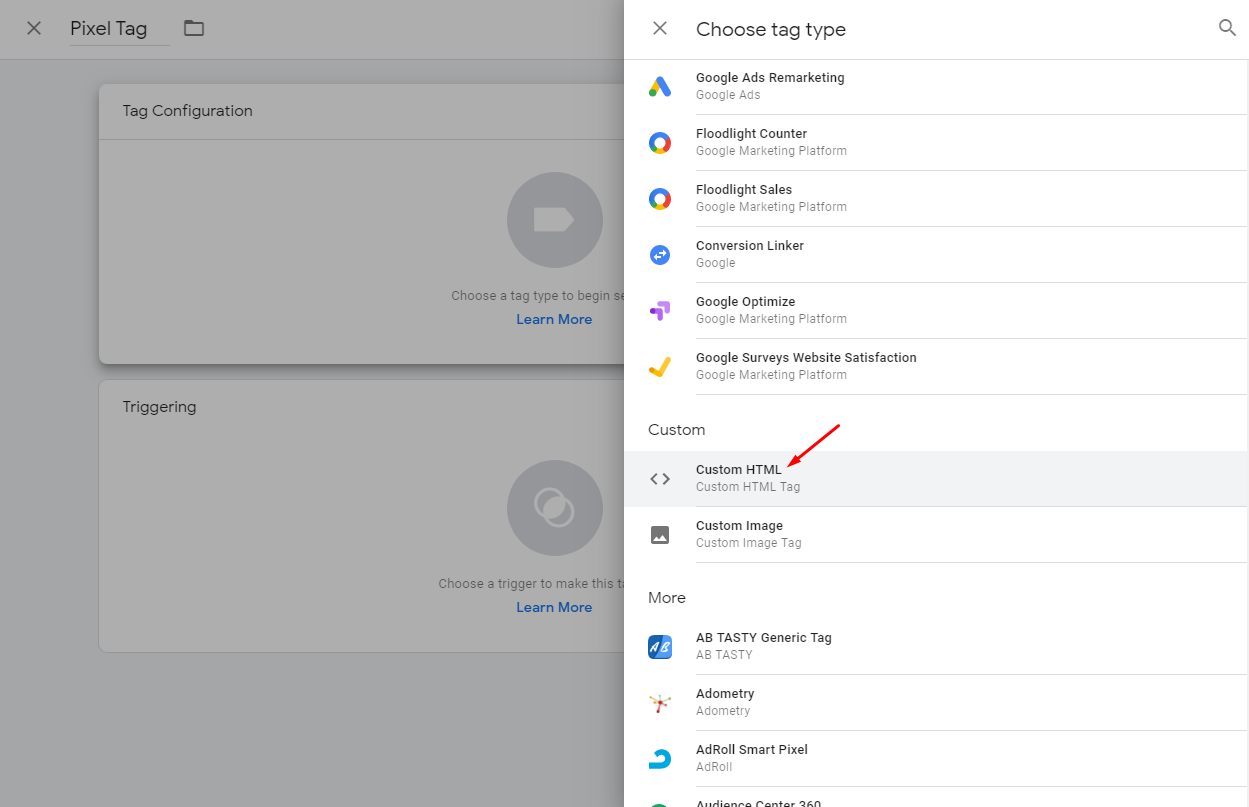Select the Custom HTML tag type

(936, 479)
